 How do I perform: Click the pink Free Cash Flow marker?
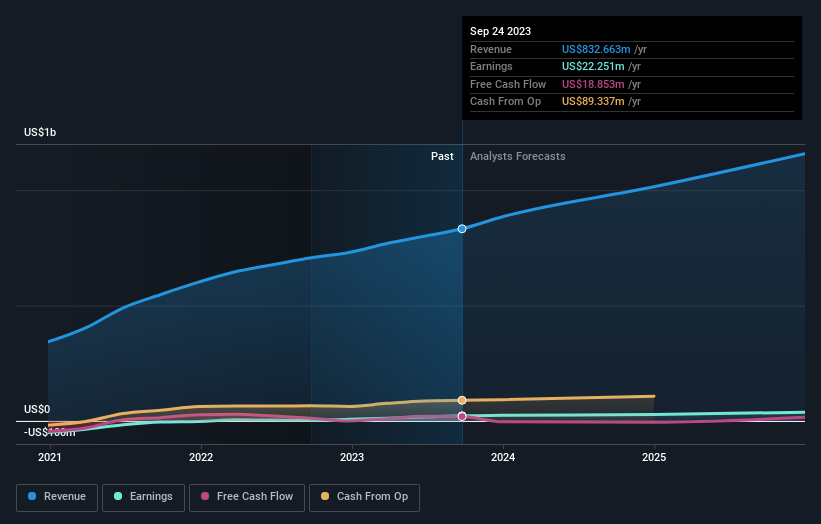(462, 416)
